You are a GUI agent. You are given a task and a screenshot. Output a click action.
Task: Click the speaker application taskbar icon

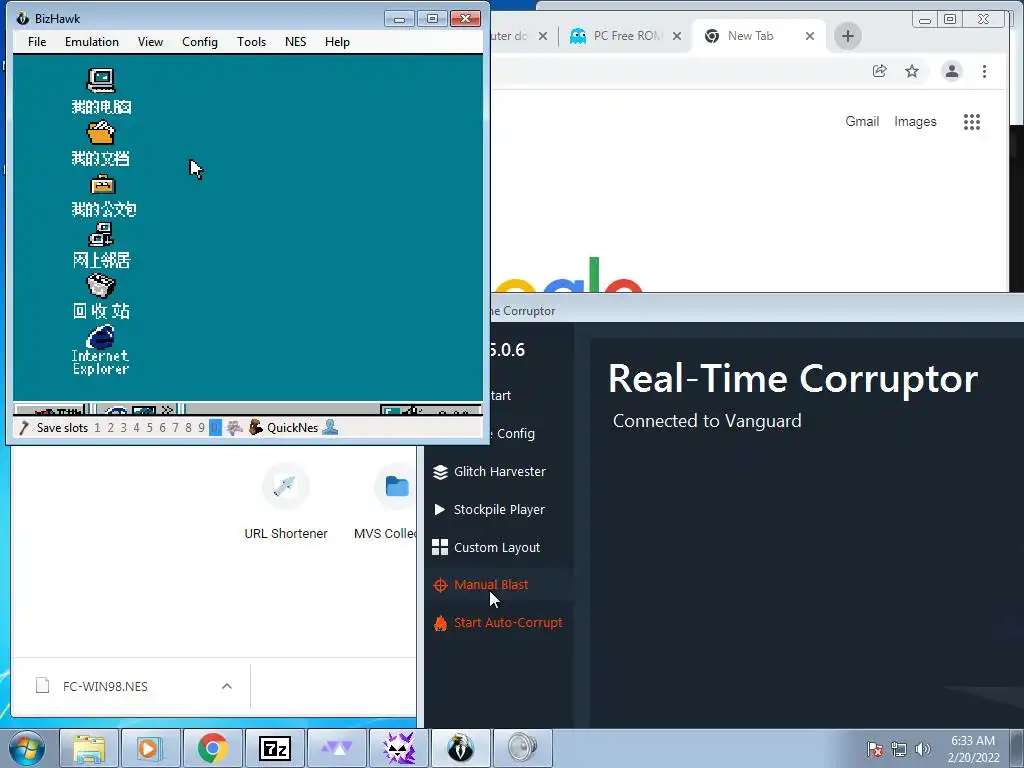pos(522,748)
